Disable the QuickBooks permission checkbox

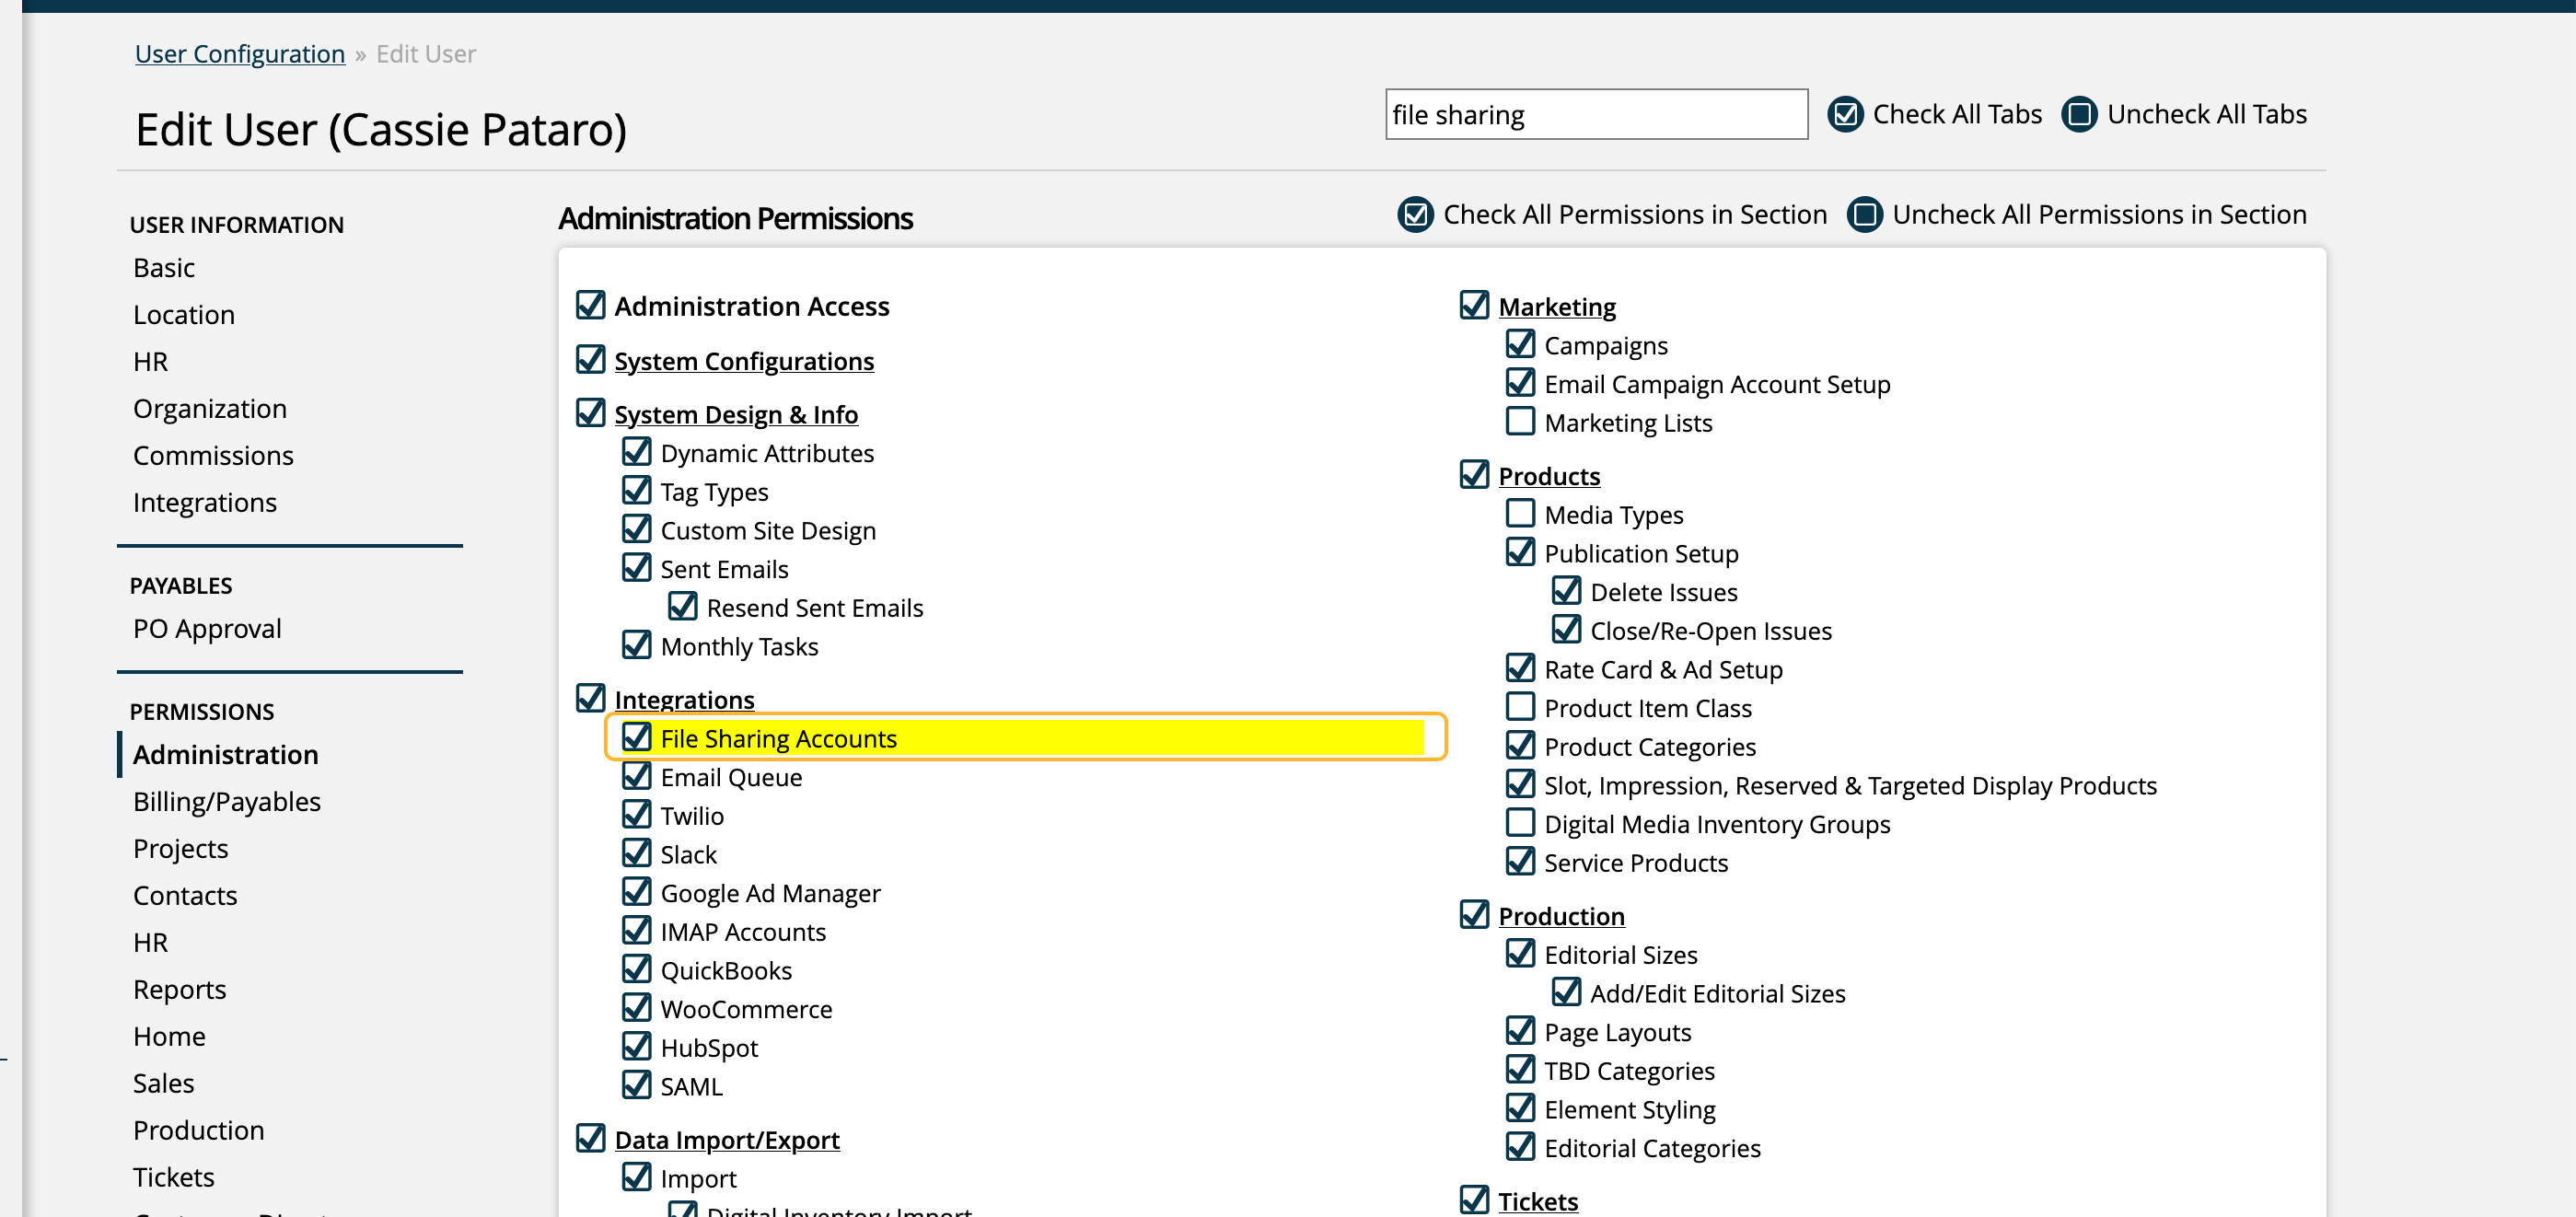pyautogui.click(x=636, y=969)
